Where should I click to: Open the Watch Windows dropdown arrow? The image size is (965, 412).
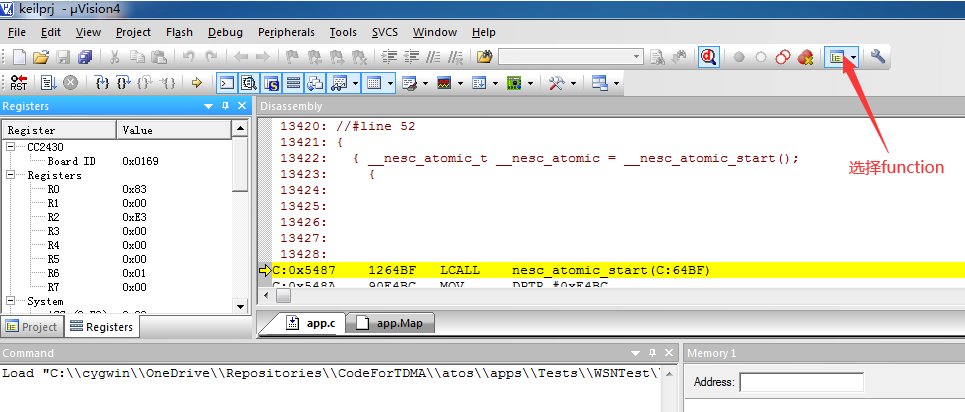tap(355, 83)
